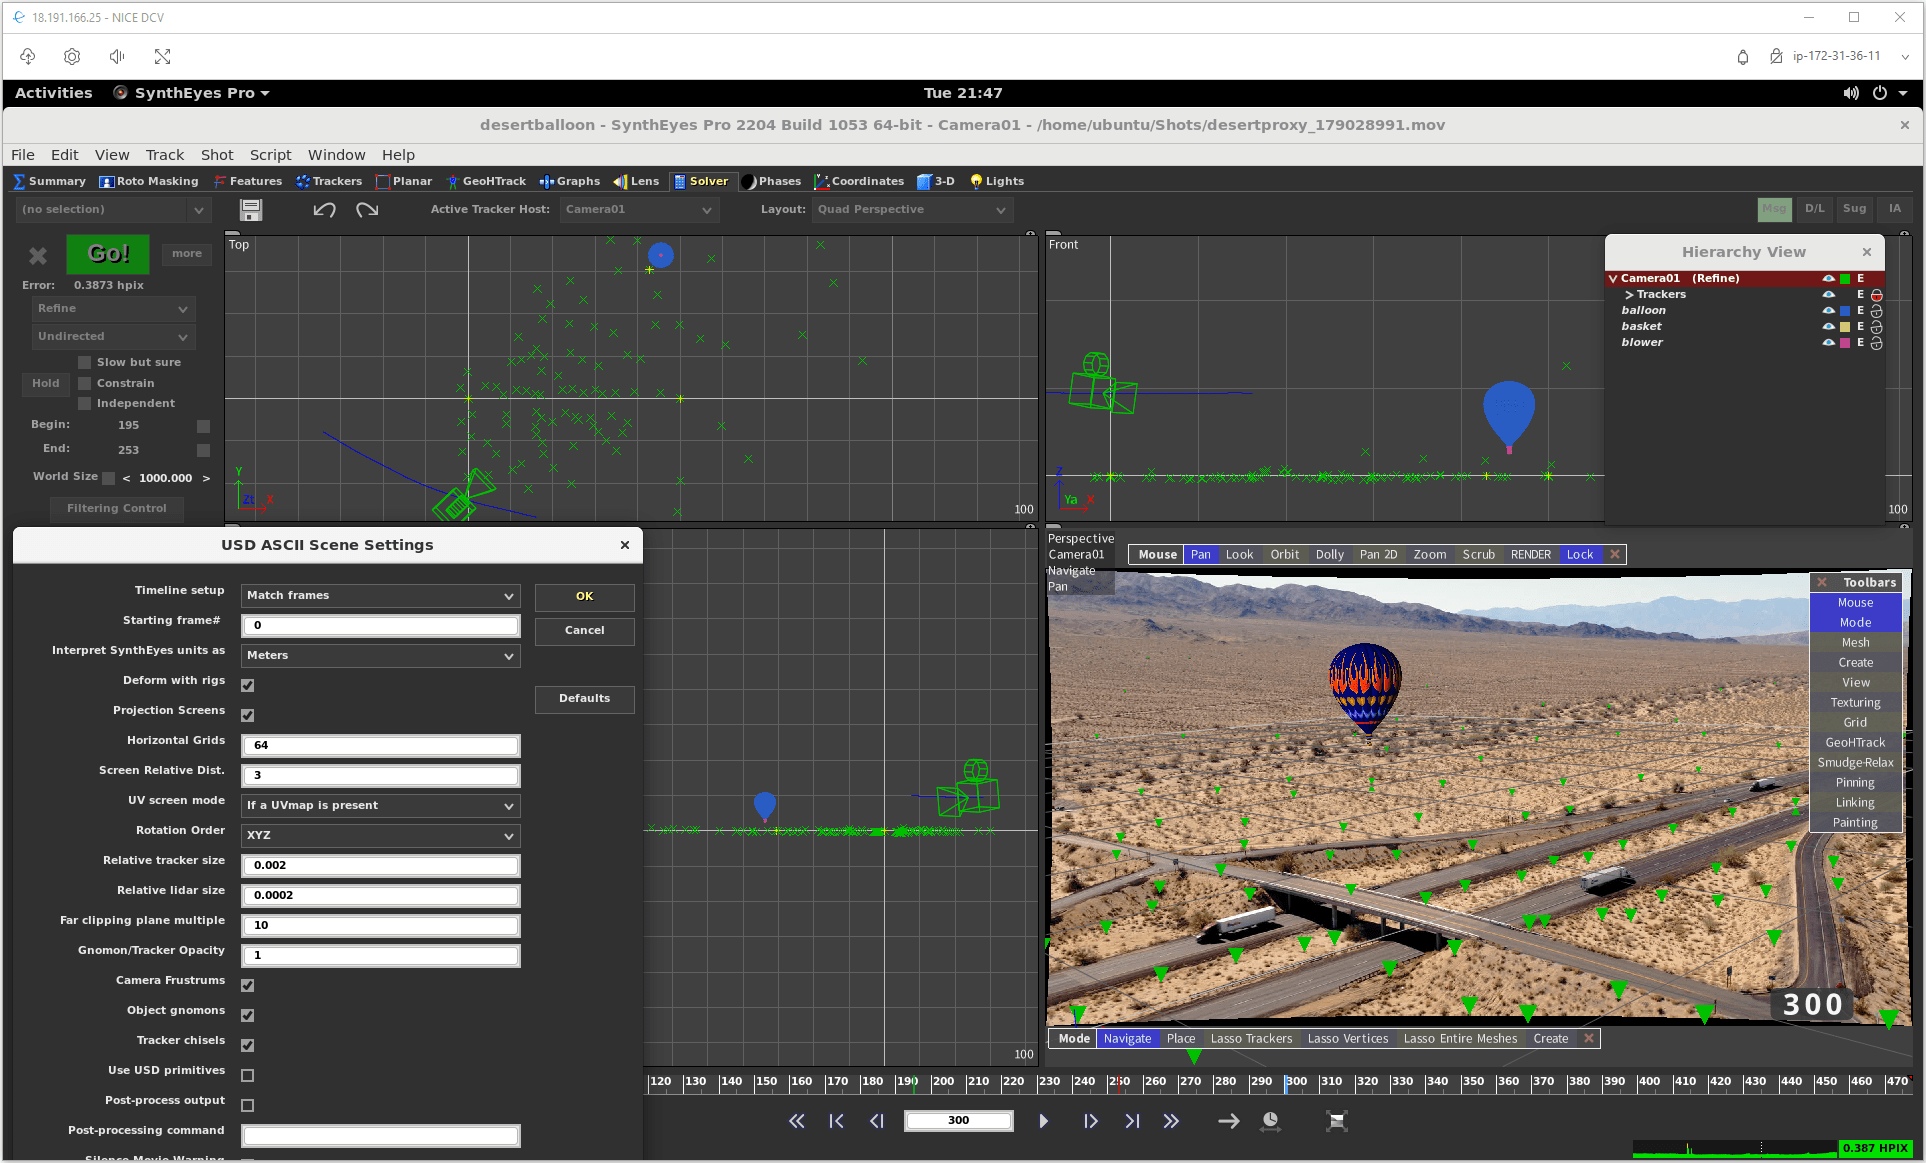Click the Starting frame# input field
This screenshot has width=1926, height=1163.
381,625
